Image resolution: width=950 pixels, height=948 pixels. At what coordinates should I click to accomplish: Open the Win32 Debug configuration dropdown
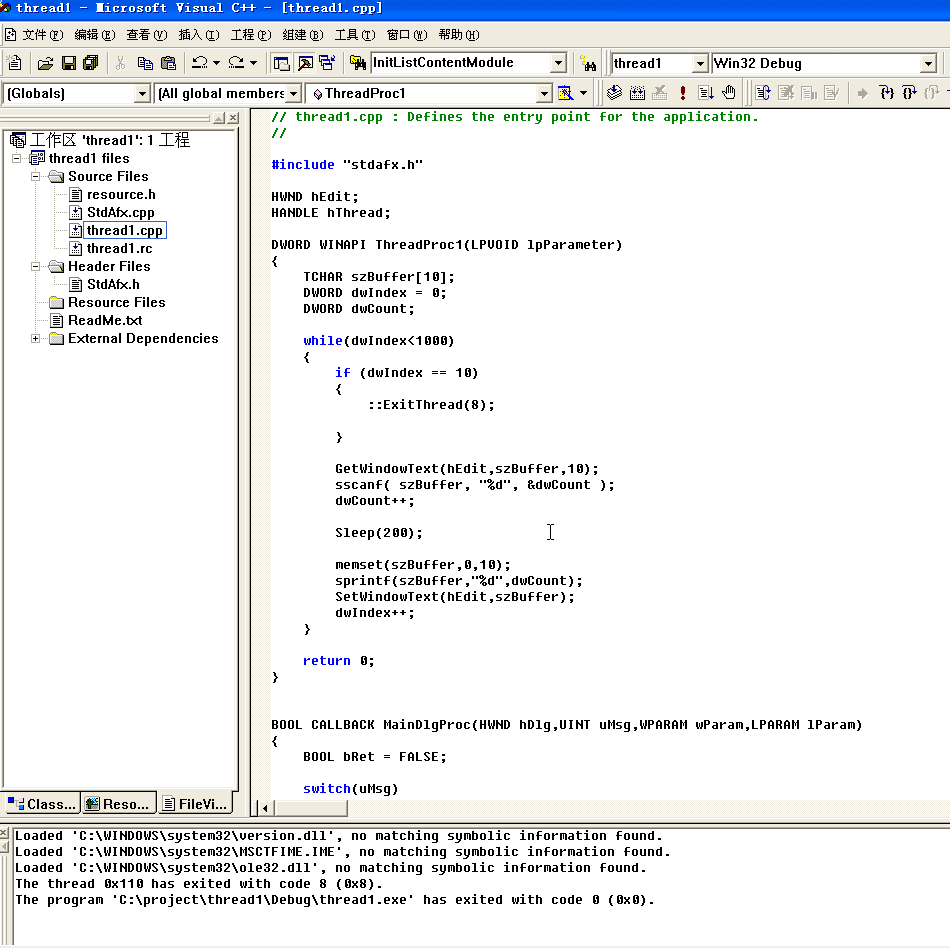tap(927, 64)
